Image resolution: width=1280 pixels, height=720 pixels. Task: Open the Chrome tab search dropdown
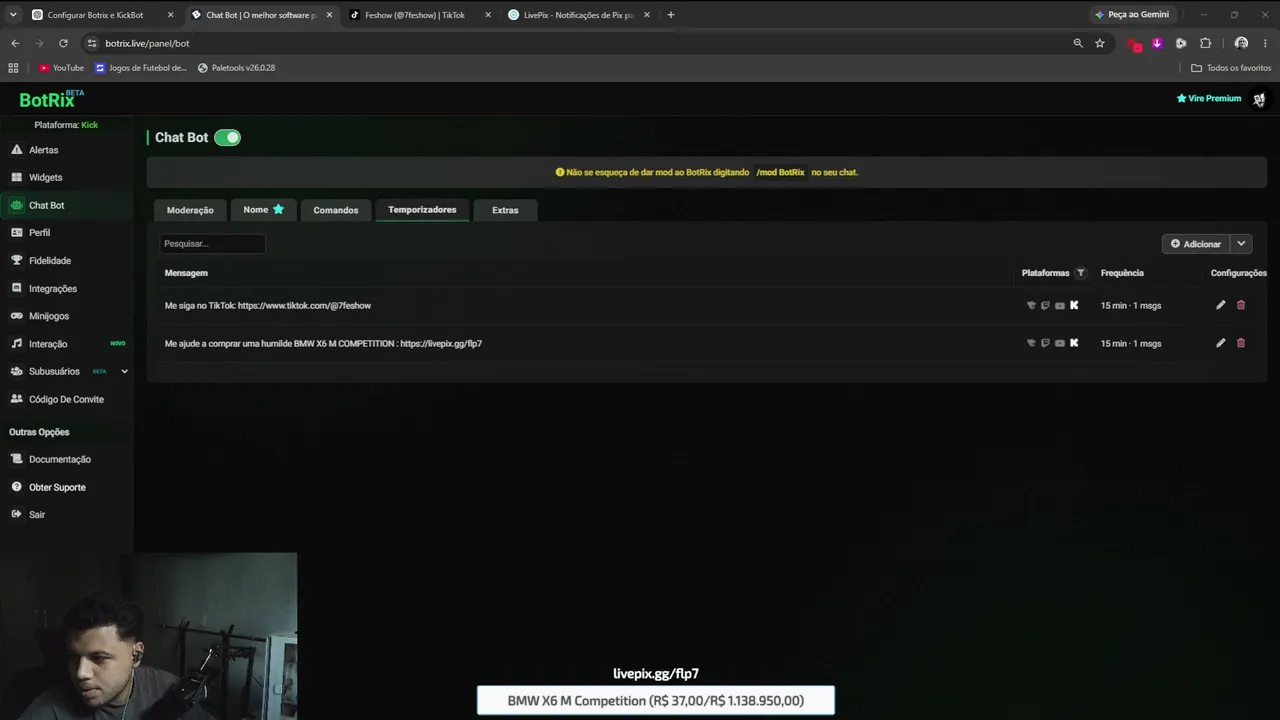click(13, 15)
